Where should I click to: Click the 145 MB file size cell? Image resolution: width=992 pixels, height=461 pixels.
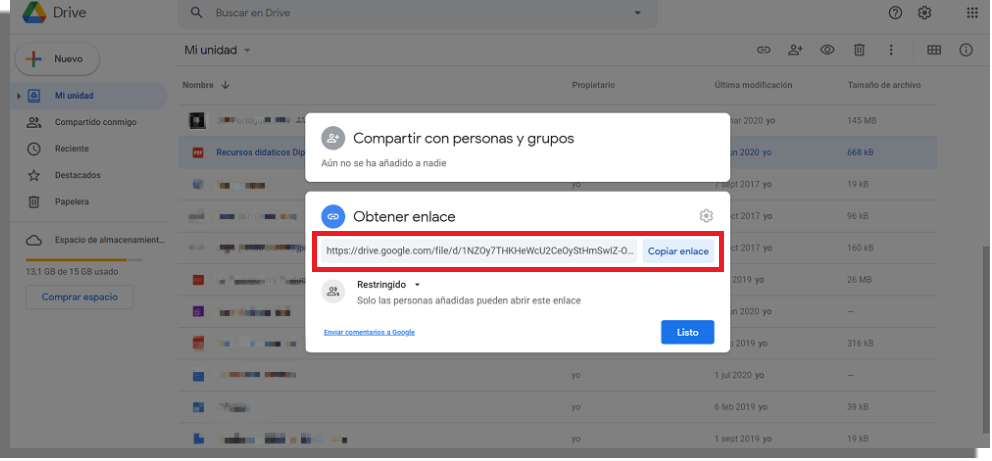pyautogui.click(x=860, y=121)
